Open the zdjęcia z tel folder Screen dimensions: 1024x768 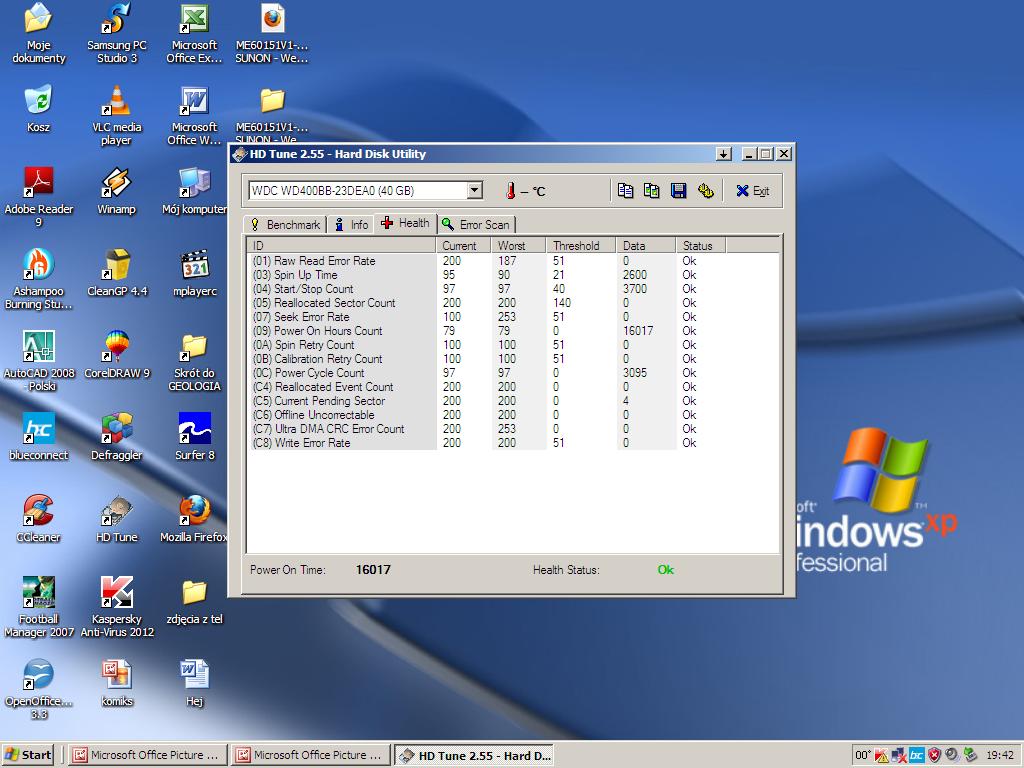coord(194,600)
